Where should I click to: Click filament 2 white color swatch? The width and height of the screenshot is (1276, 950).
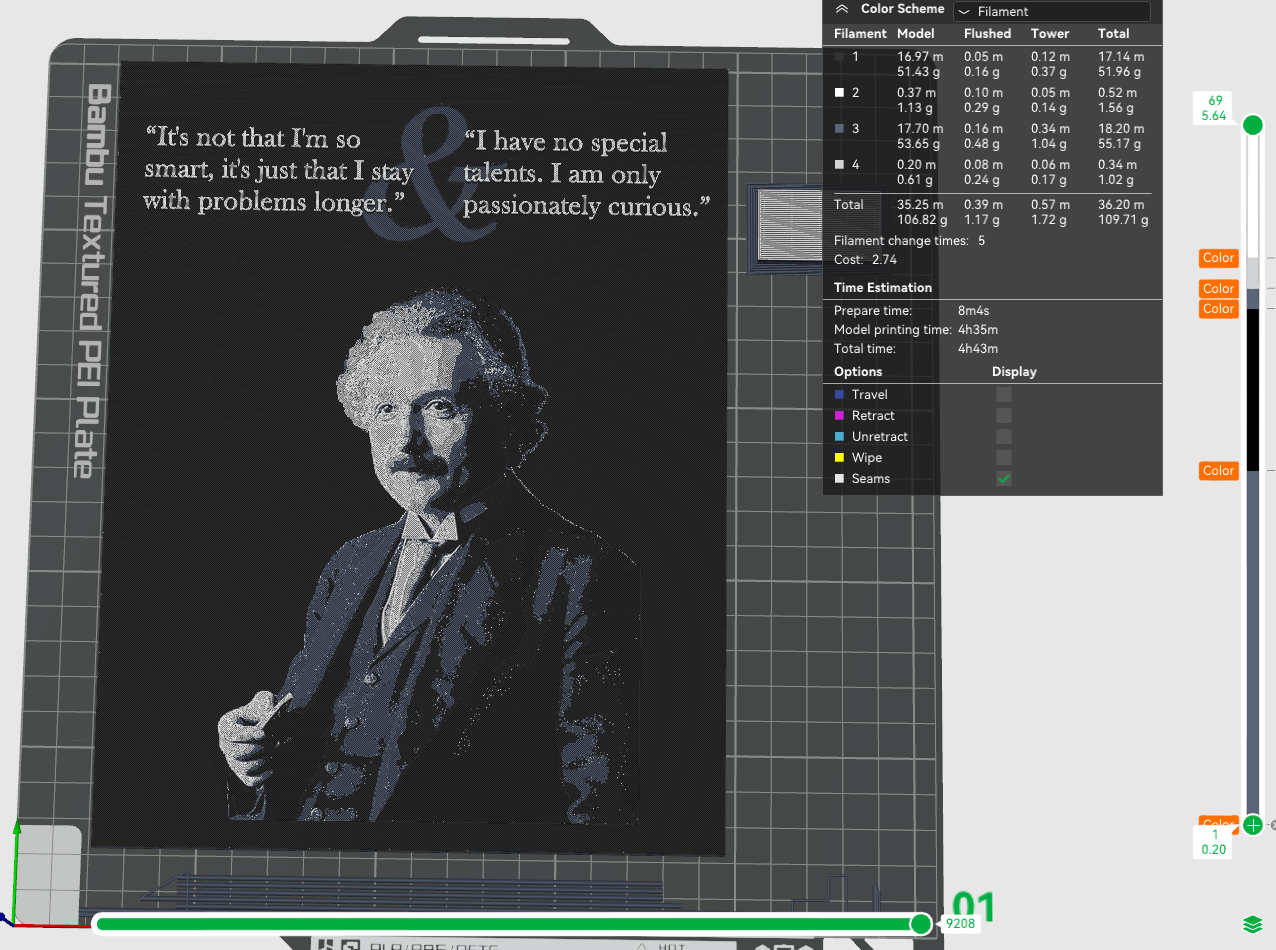pyautogui.click(x=840, y=93)
